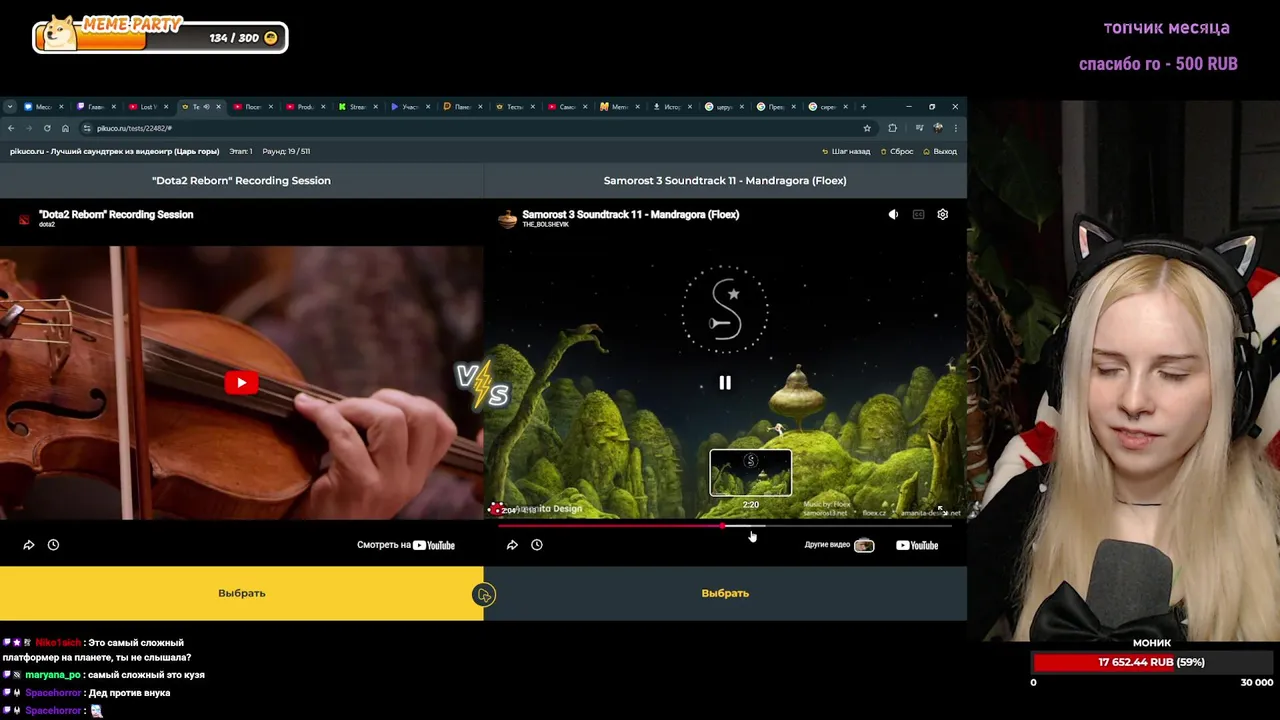Click the chat username Nike1sich
This screenshot has height=720, width=1280.
[x=58, y=643]
